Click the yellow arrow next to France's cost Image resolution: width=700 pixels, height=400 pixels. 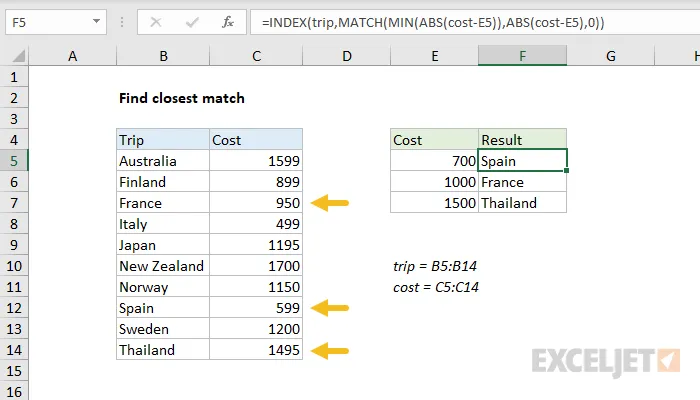click(330, 203)
